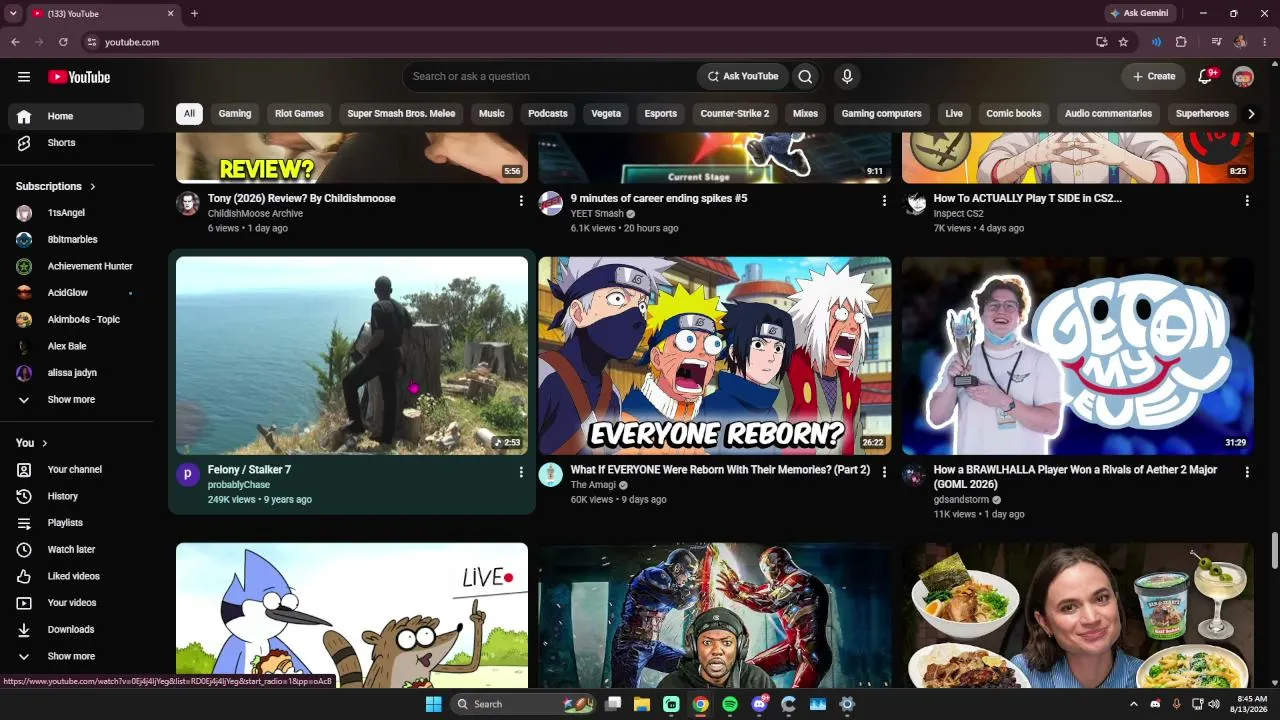Open The Amagi channel avatar

click(551, 474)
